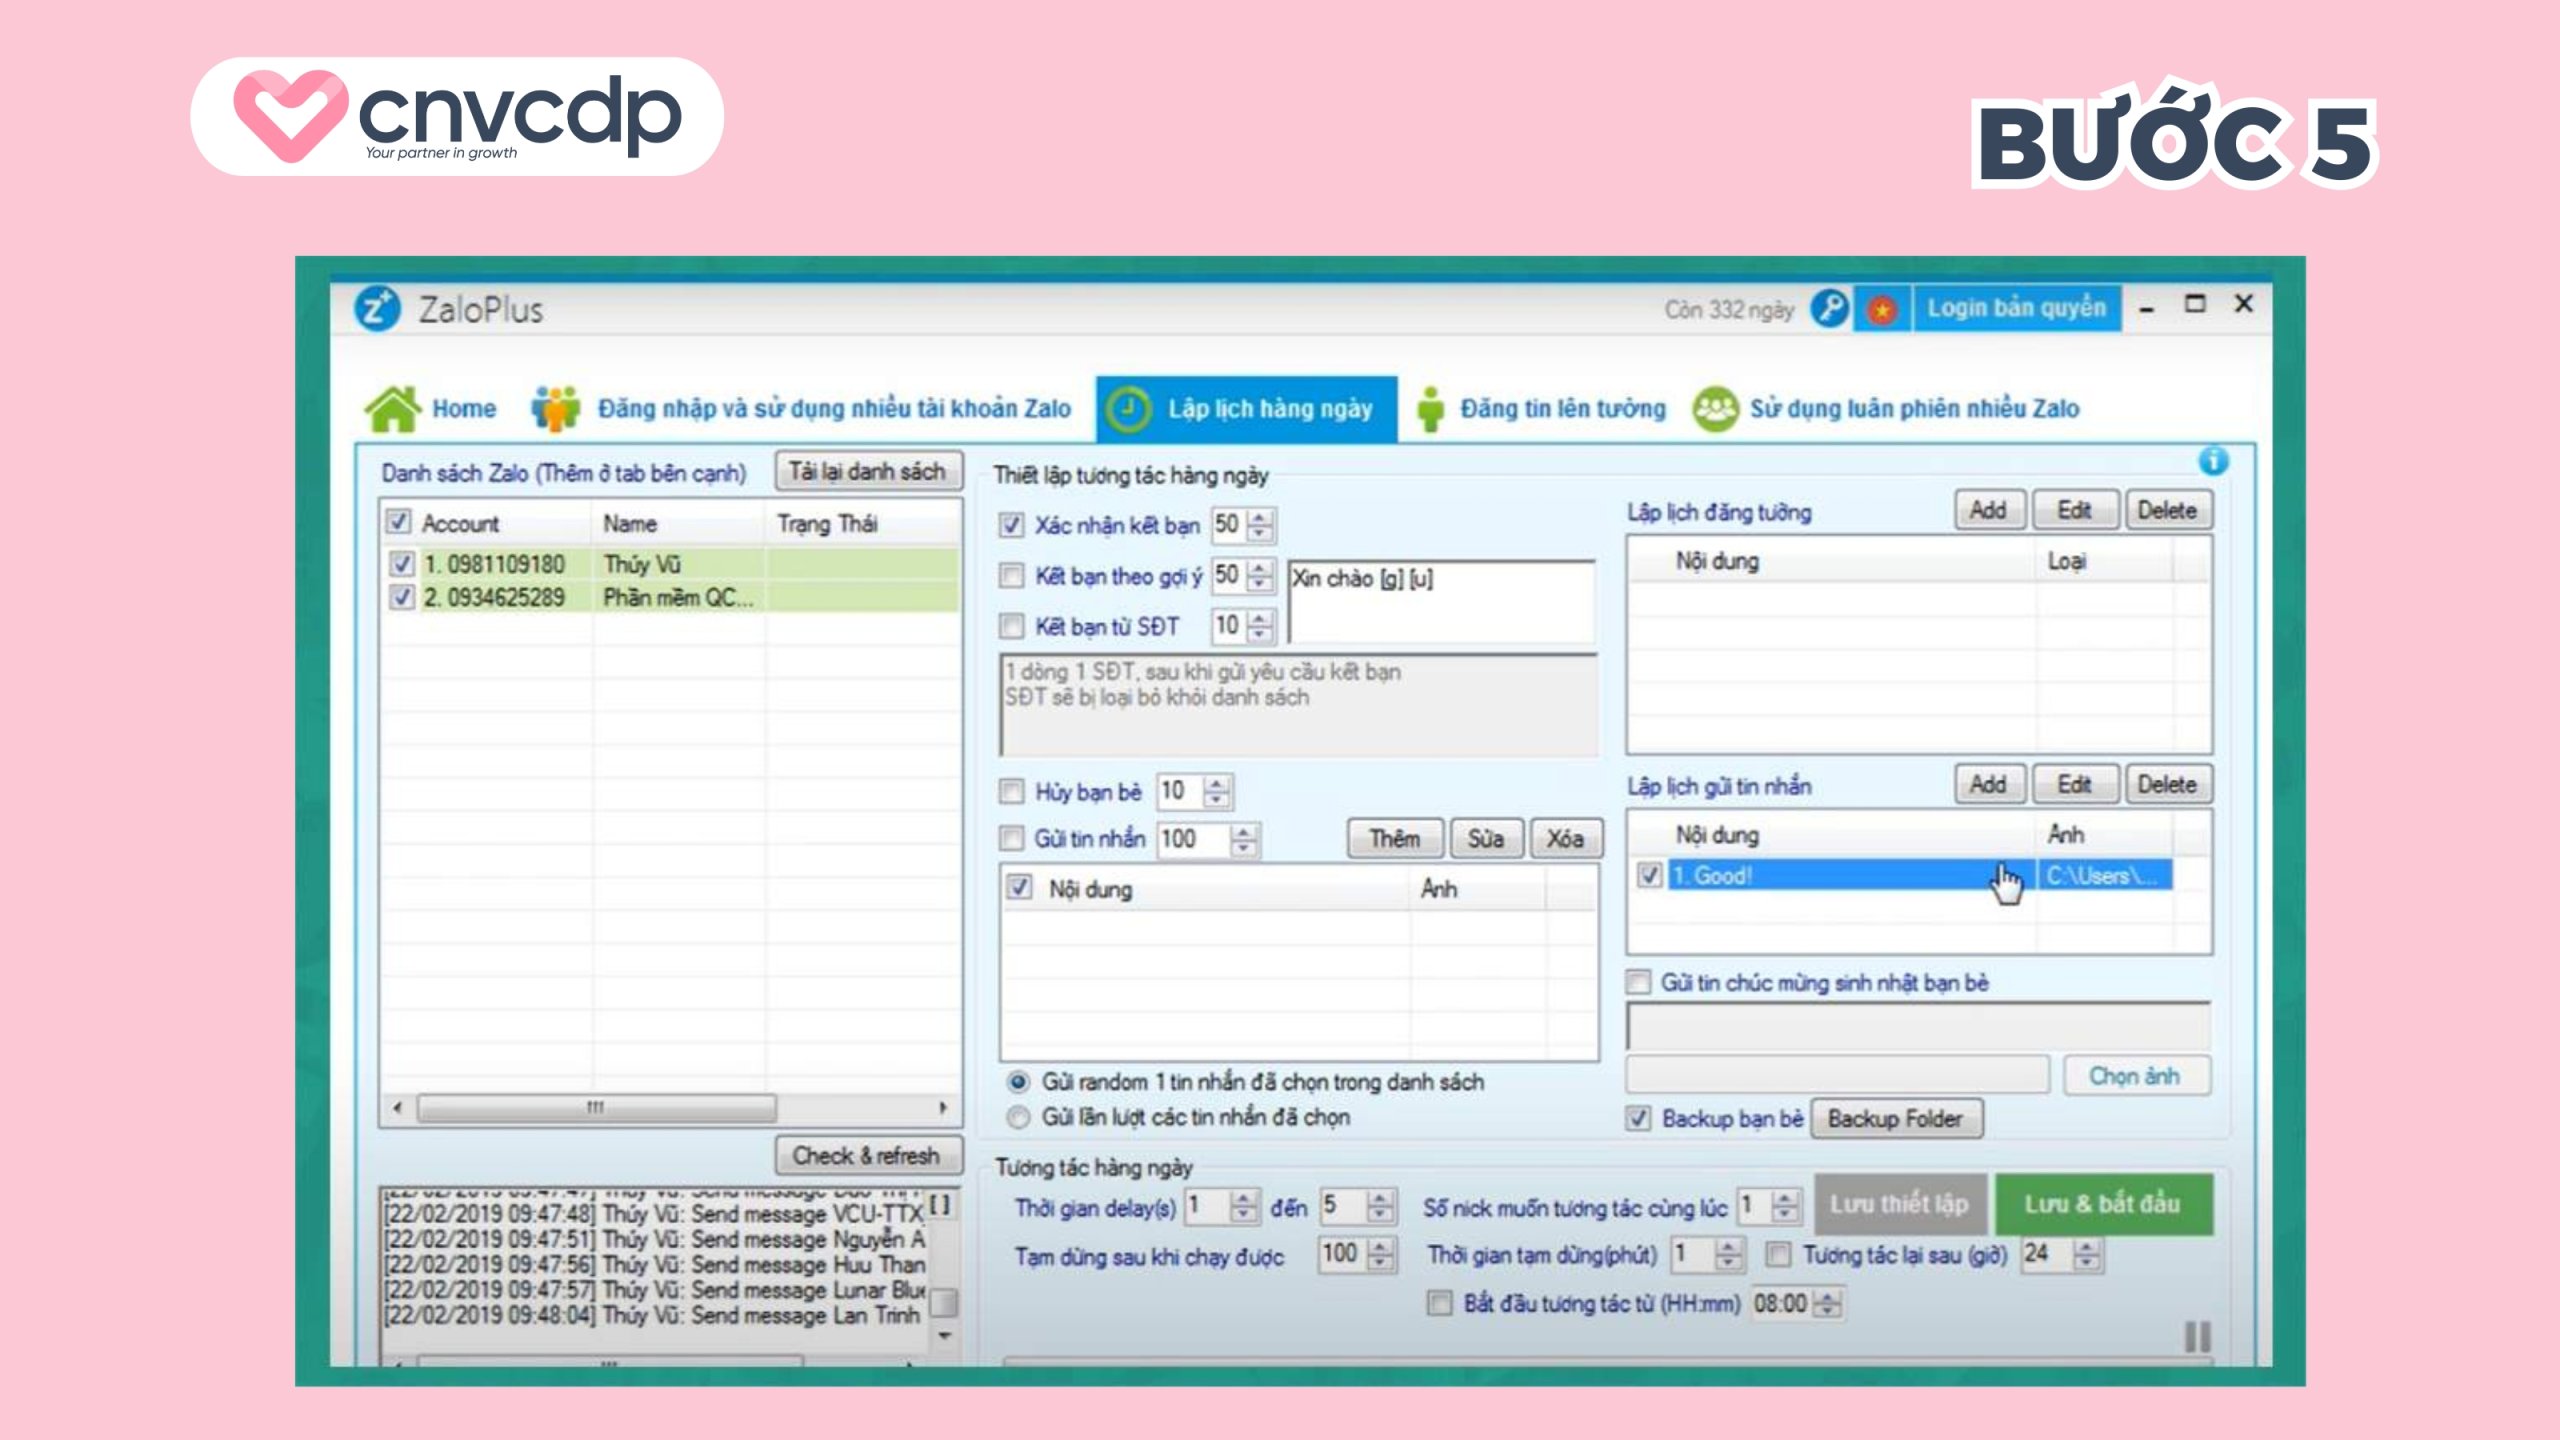Toggle Backup bạn bè checkbox
This screenshot has width=2560, height=1440.
1639,1118
